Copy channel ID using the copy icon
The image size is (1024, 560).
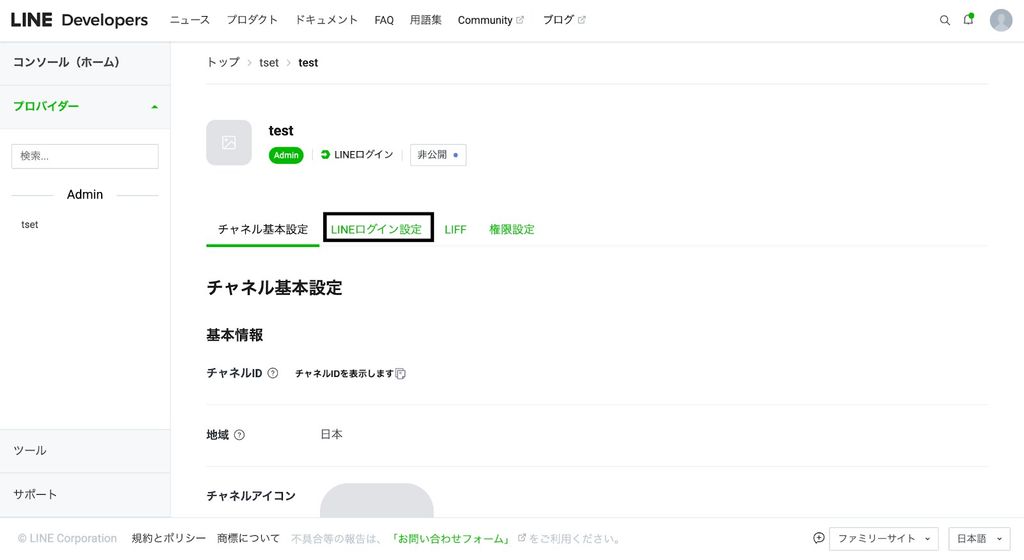(x=400, y=374)
